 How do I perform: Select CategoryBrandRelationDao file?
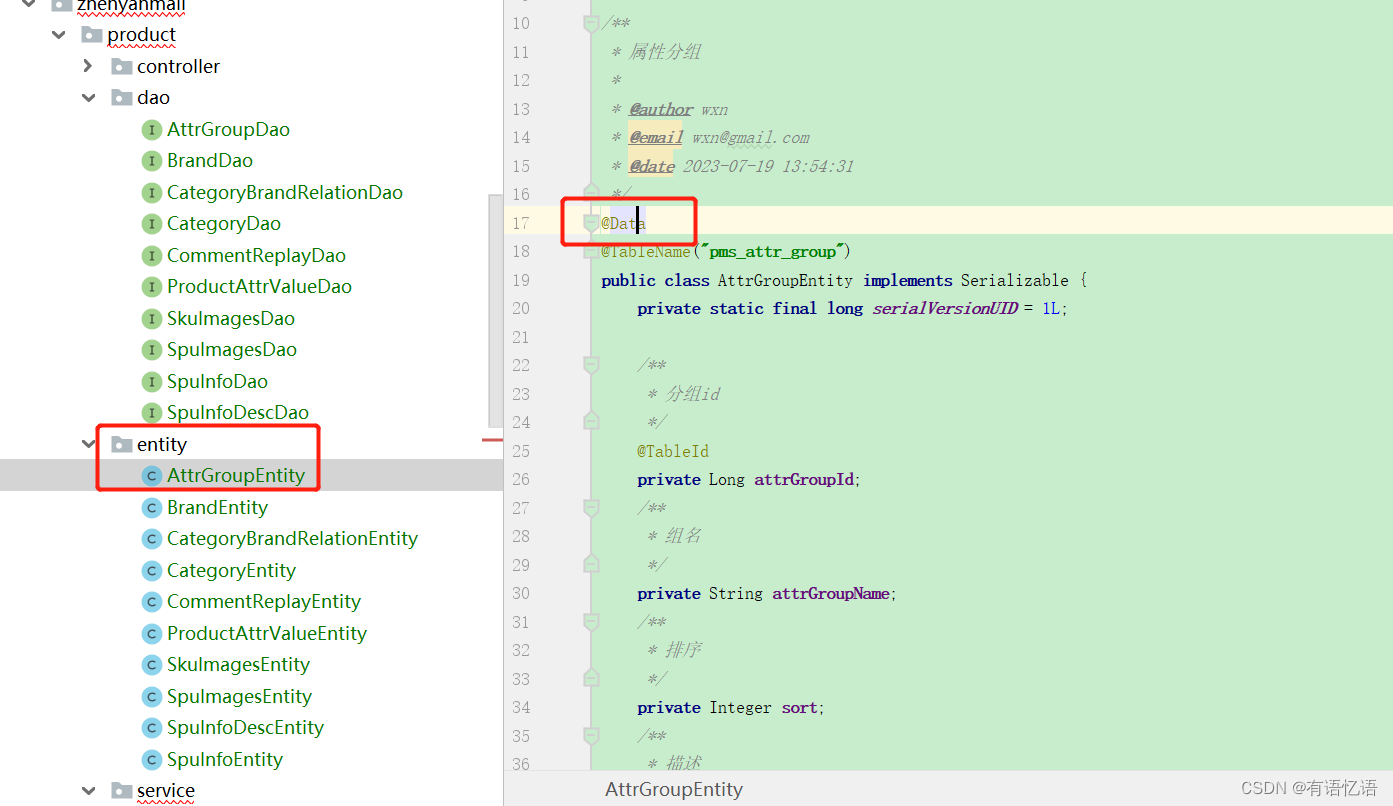coord(285,193)
